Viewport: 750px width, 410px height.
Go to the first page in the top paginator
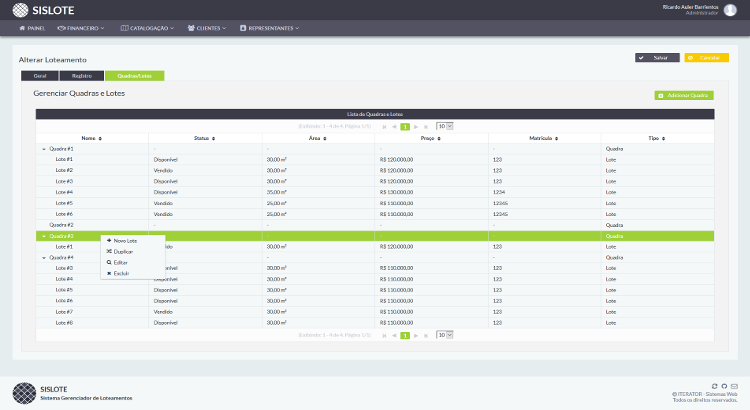pos(384,127)
